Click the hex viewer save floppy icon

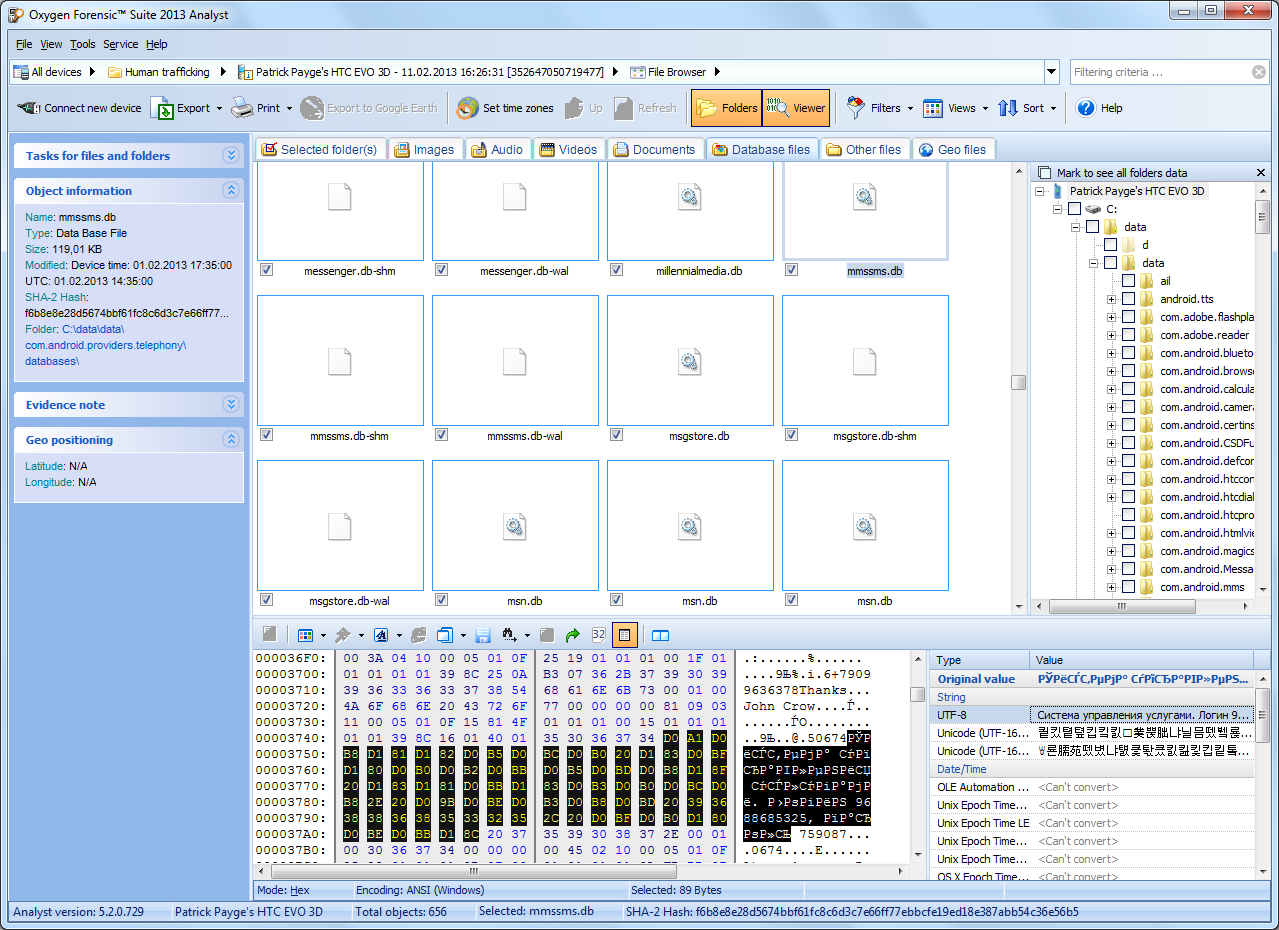coord(483,635)
